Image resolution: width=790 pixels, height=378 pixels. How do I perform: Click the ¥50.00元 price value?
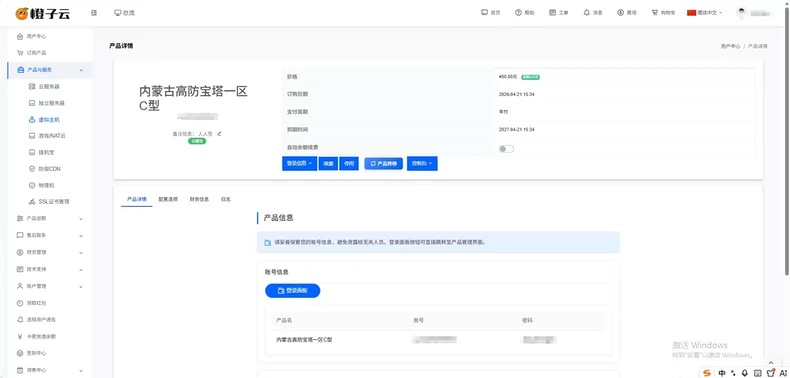[508, 77]
